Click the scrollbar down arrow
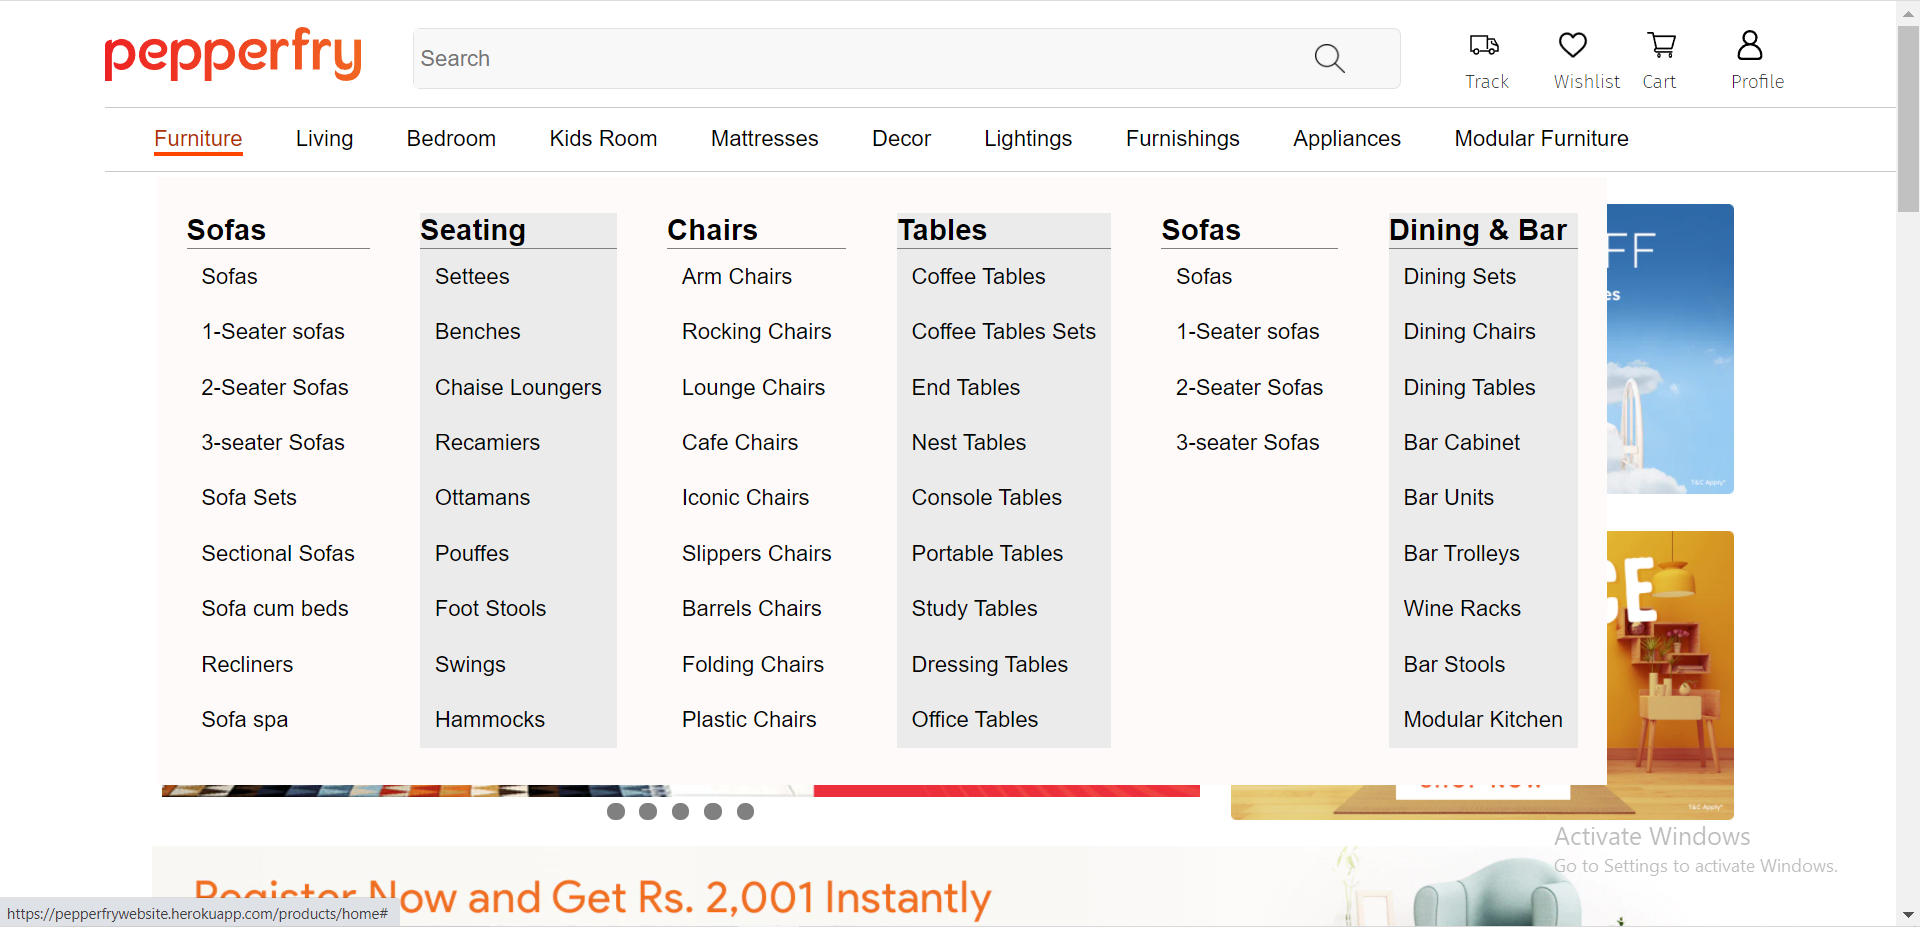The image size is (1920, 927). tap(1908, 915)
